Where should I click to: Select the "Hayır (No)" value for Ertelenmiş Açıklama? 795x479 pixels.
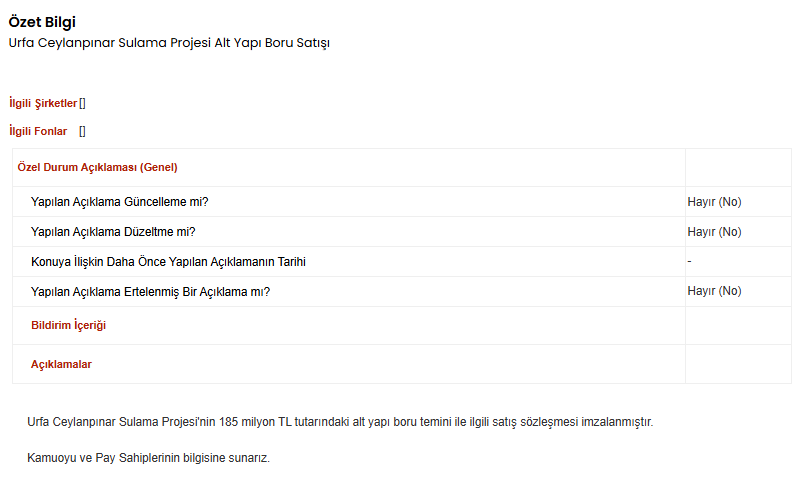click(x=714, y=291)
